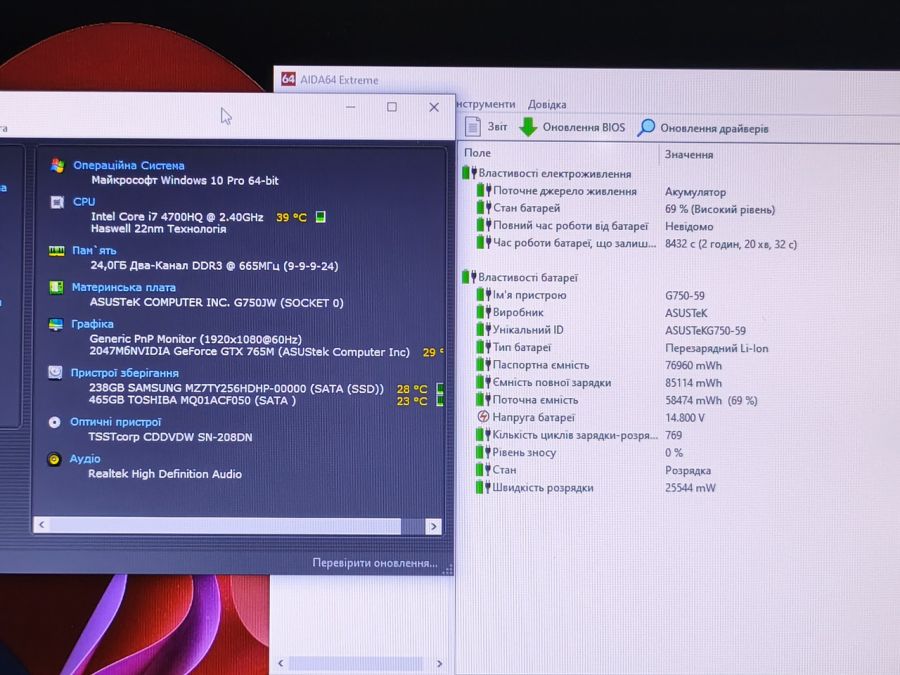Click the battery icon of Властивості електроживлення
The width and height of the screenshot is (900, 675).
(470, 172)
